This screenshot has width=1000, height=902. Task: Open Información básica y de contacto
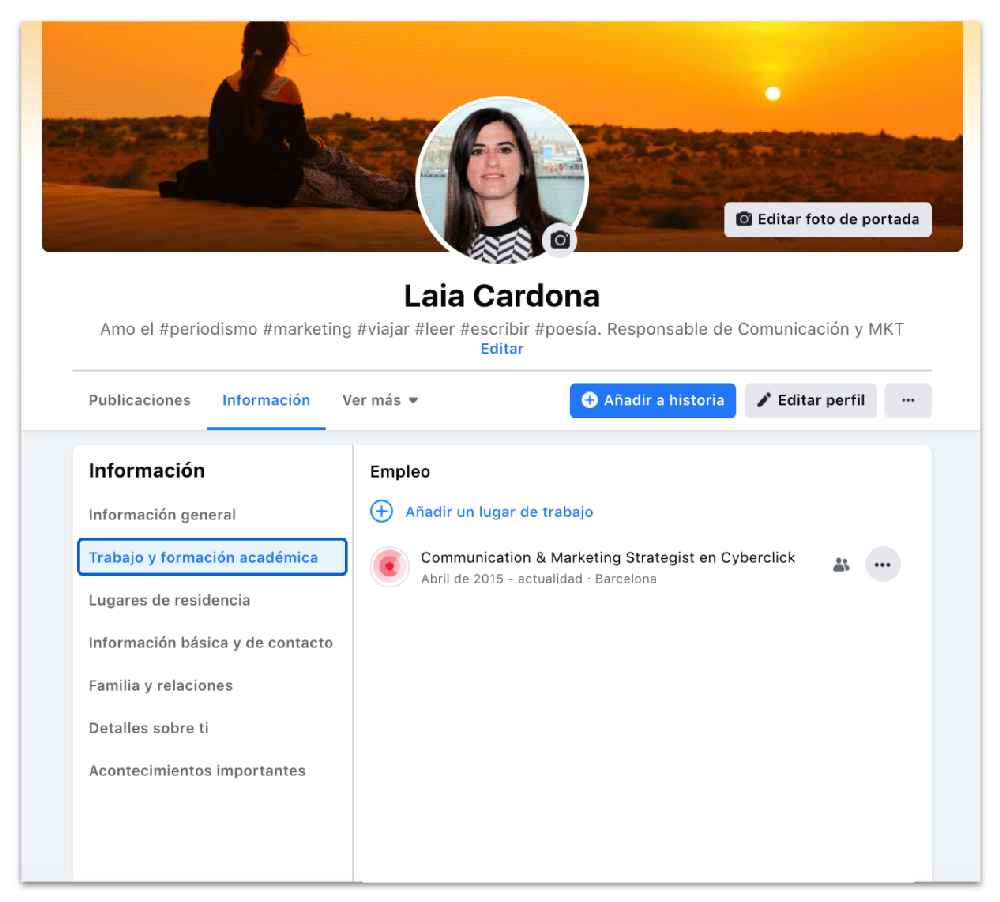tap(210, 643)
